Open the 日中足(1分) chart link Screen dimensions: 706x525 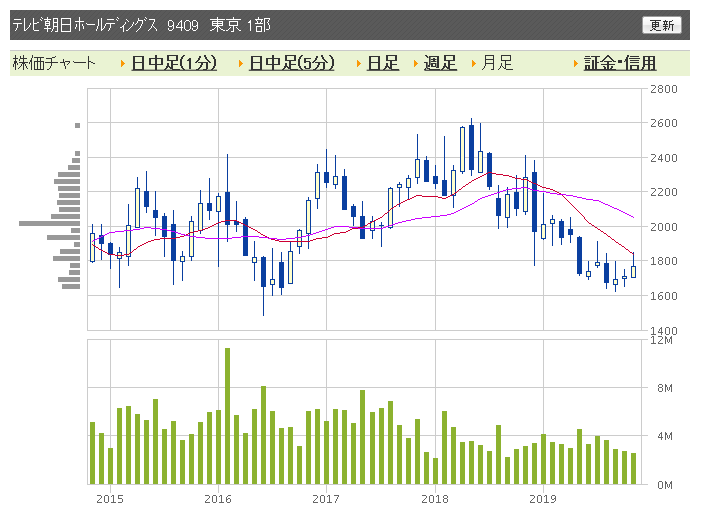174,63
